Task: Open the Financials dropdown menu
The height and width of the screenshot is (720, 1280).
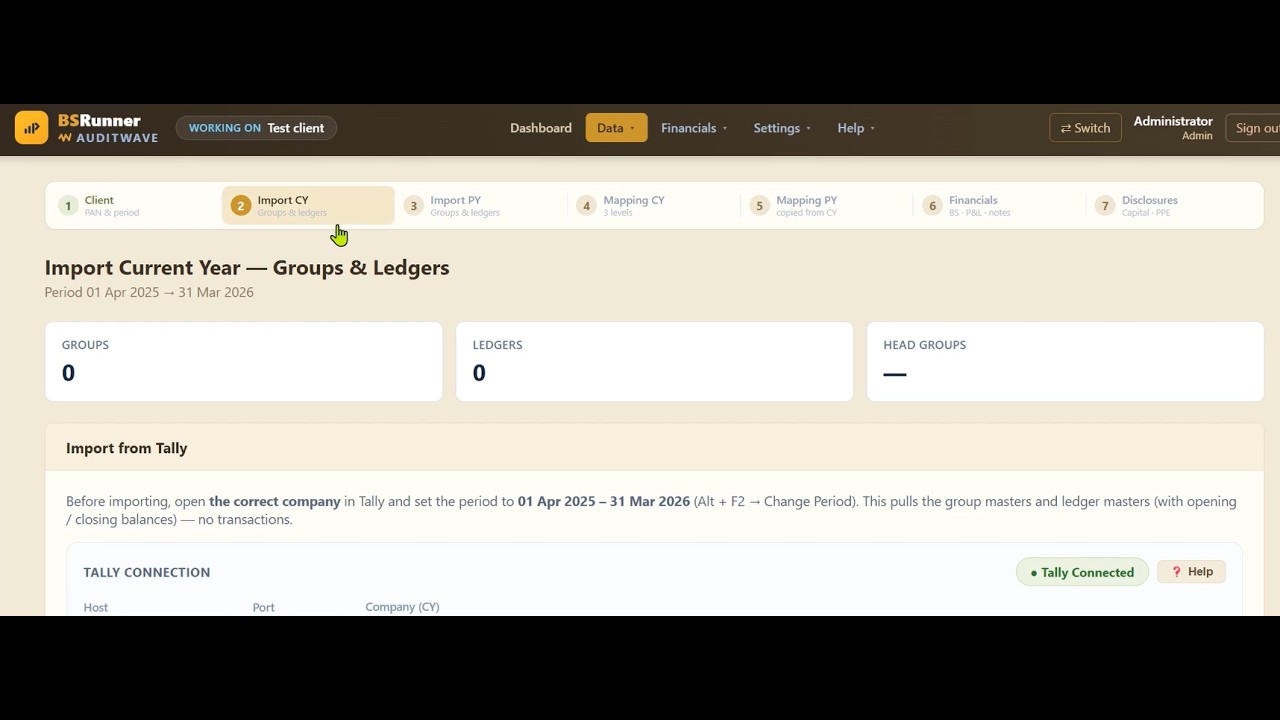Action: tap(694, 128)
